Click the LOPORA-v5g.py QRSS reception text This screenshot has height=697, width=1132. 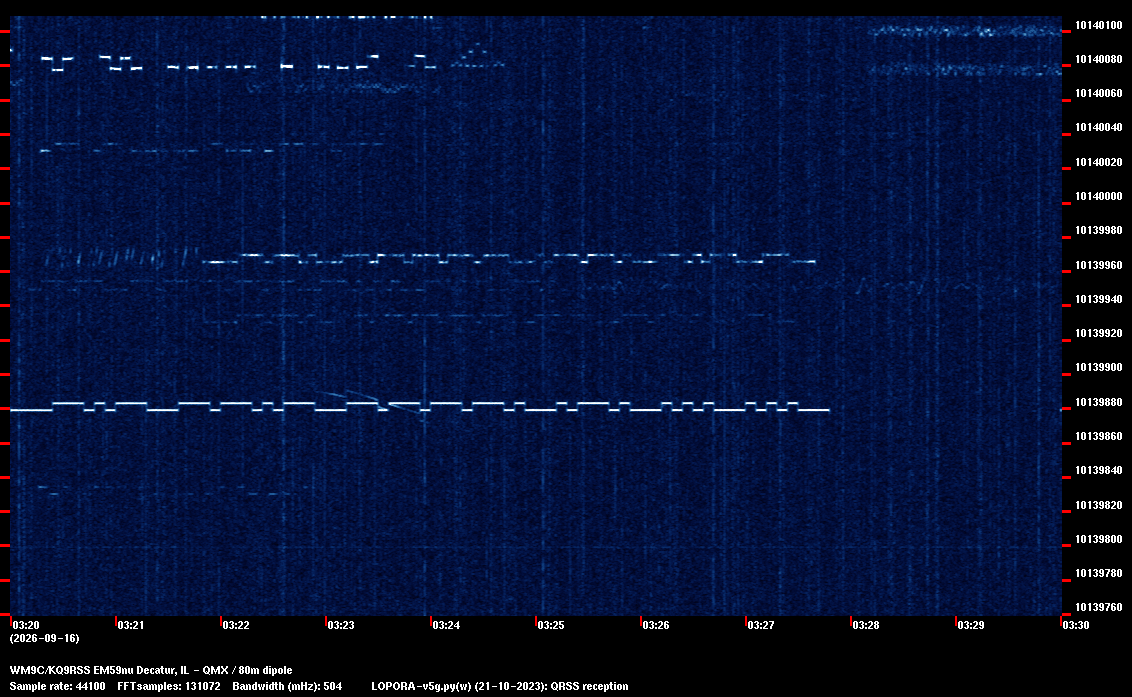[500, 686]
